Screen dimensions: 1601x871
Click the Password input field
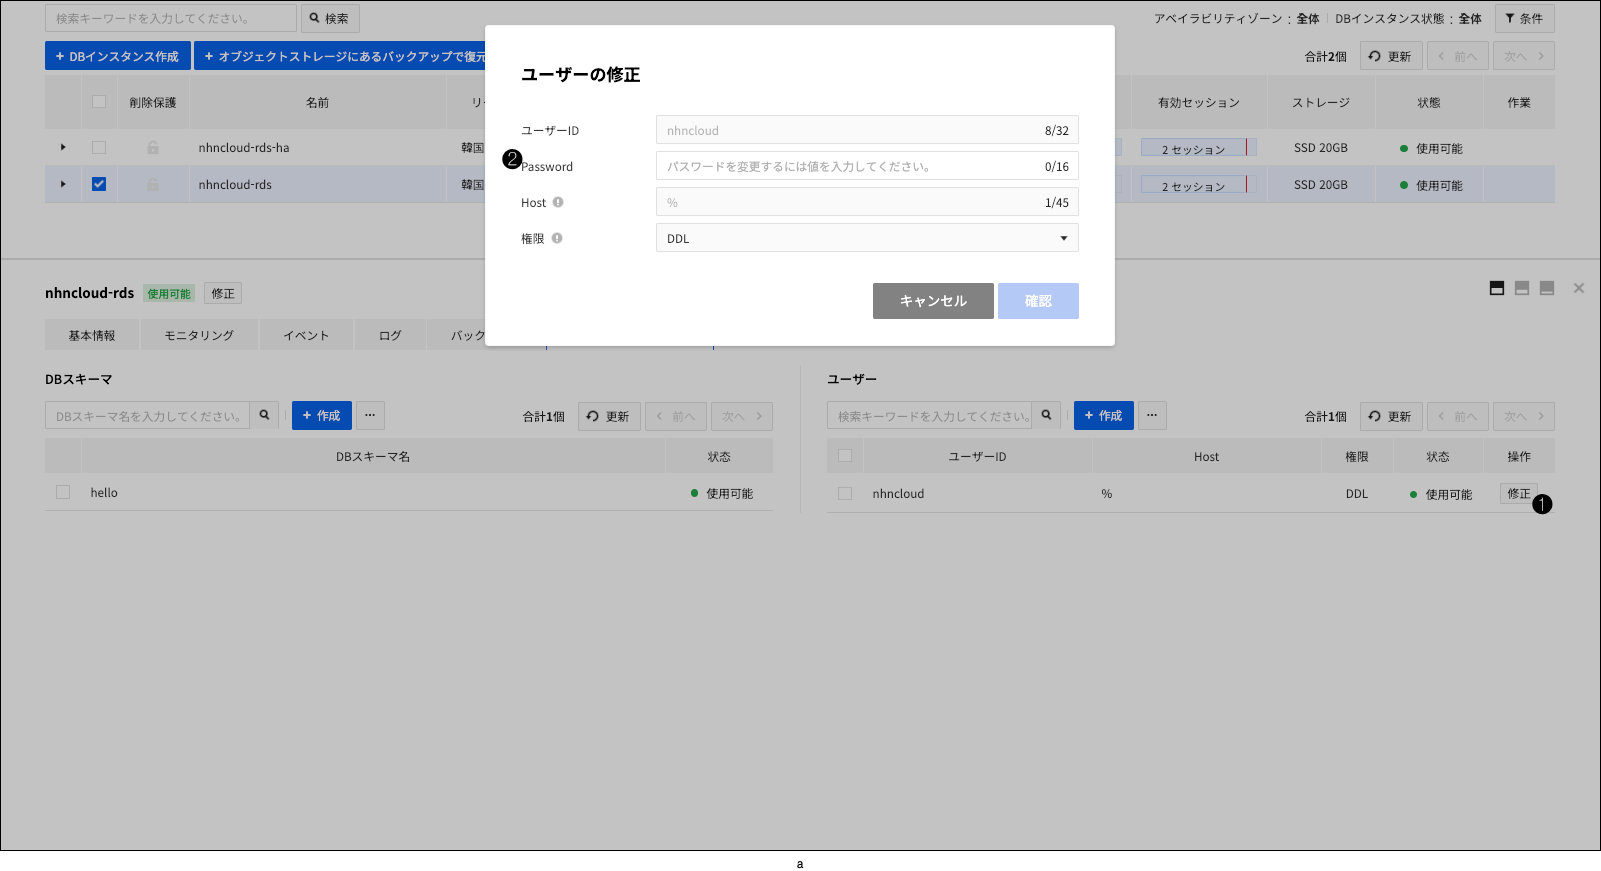point(867,166)
